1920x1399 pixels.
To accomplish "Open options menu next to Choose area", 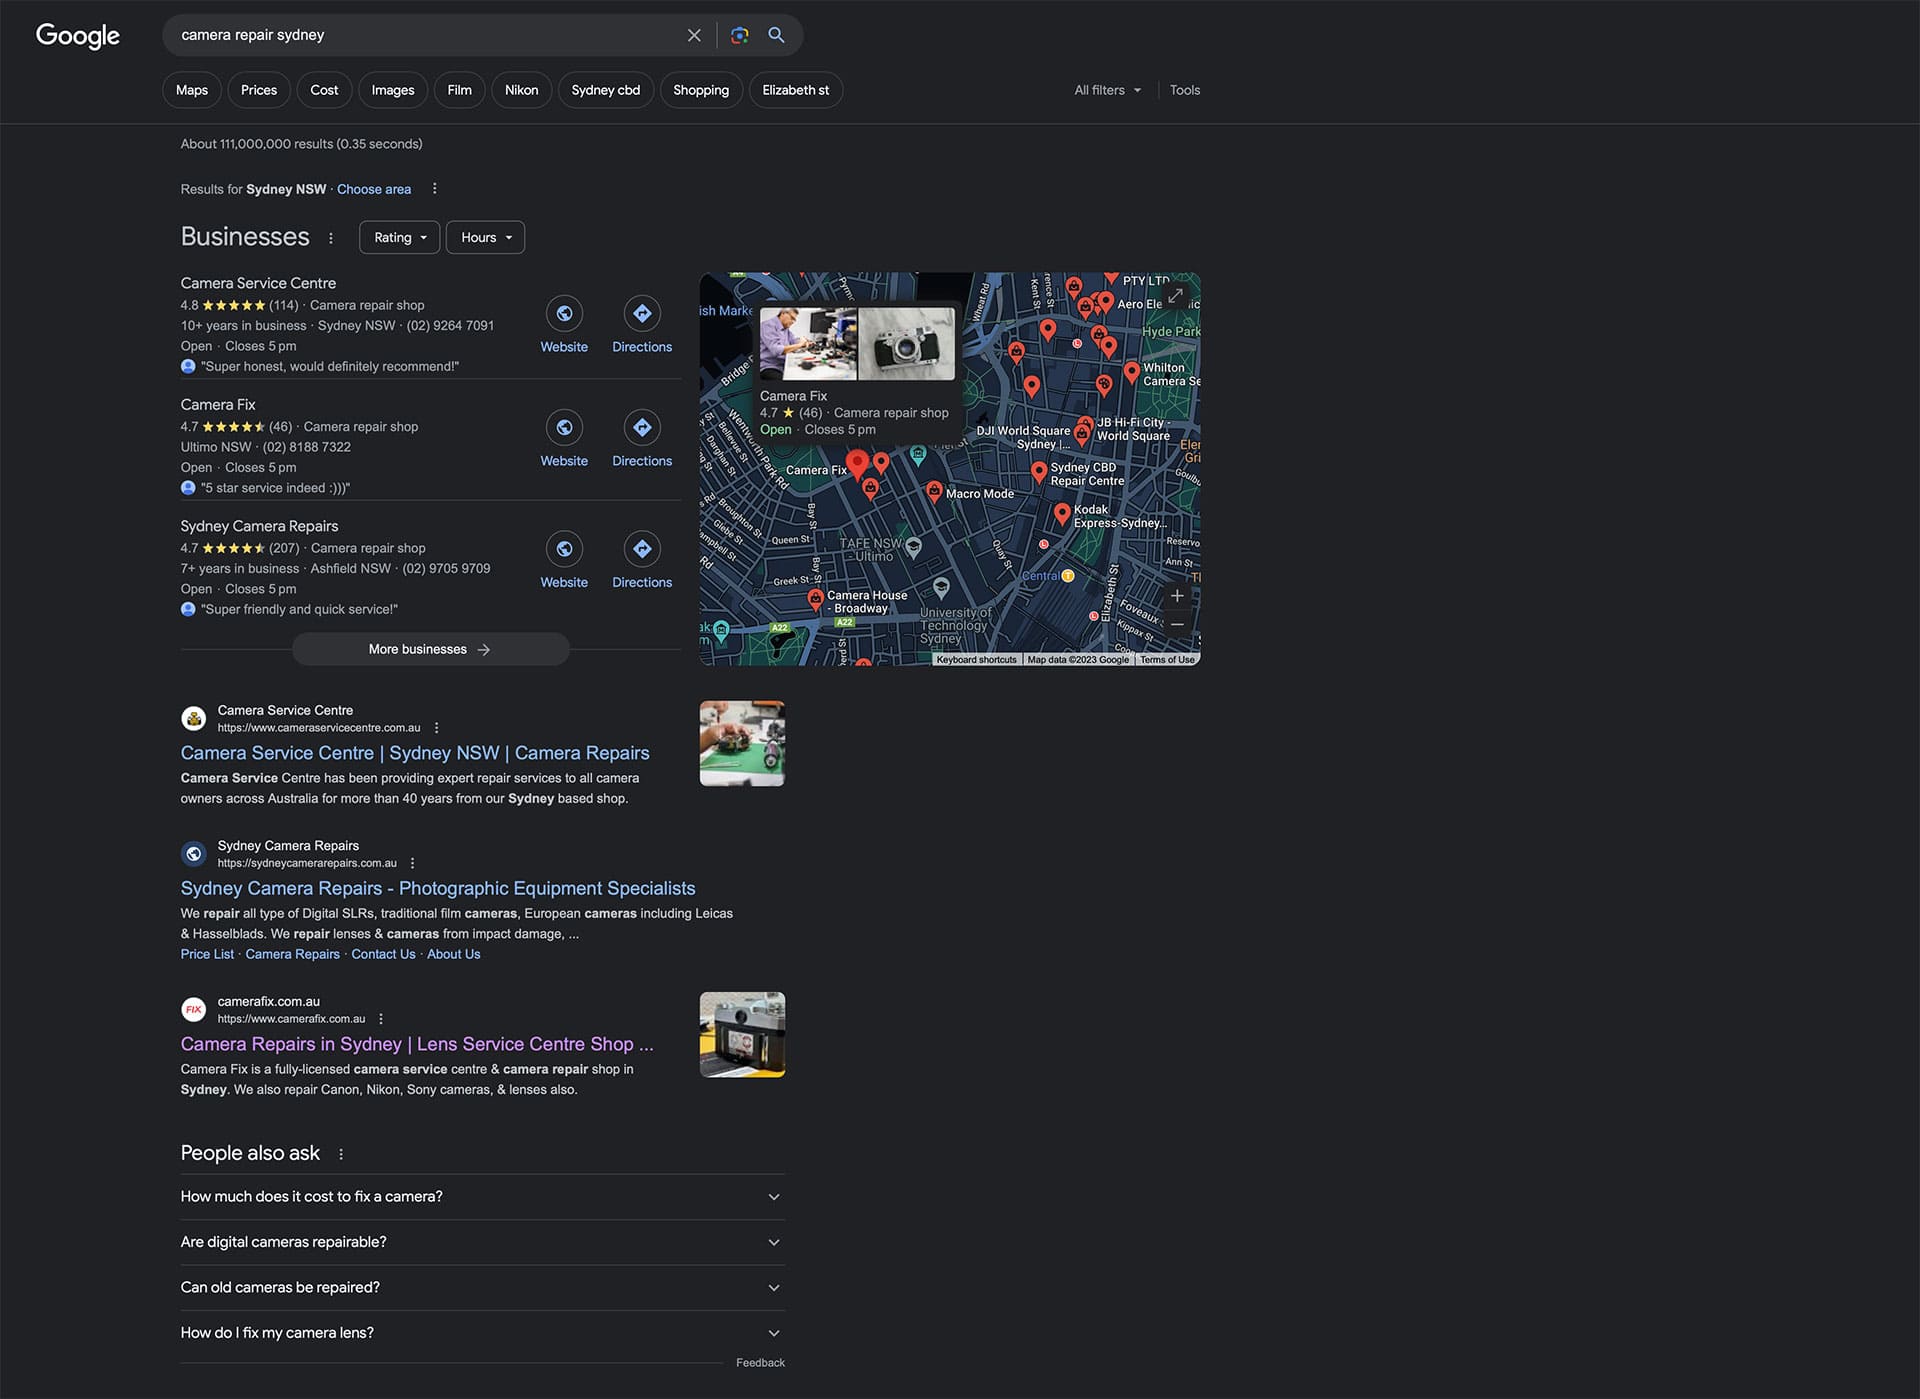I will [434, 188].
